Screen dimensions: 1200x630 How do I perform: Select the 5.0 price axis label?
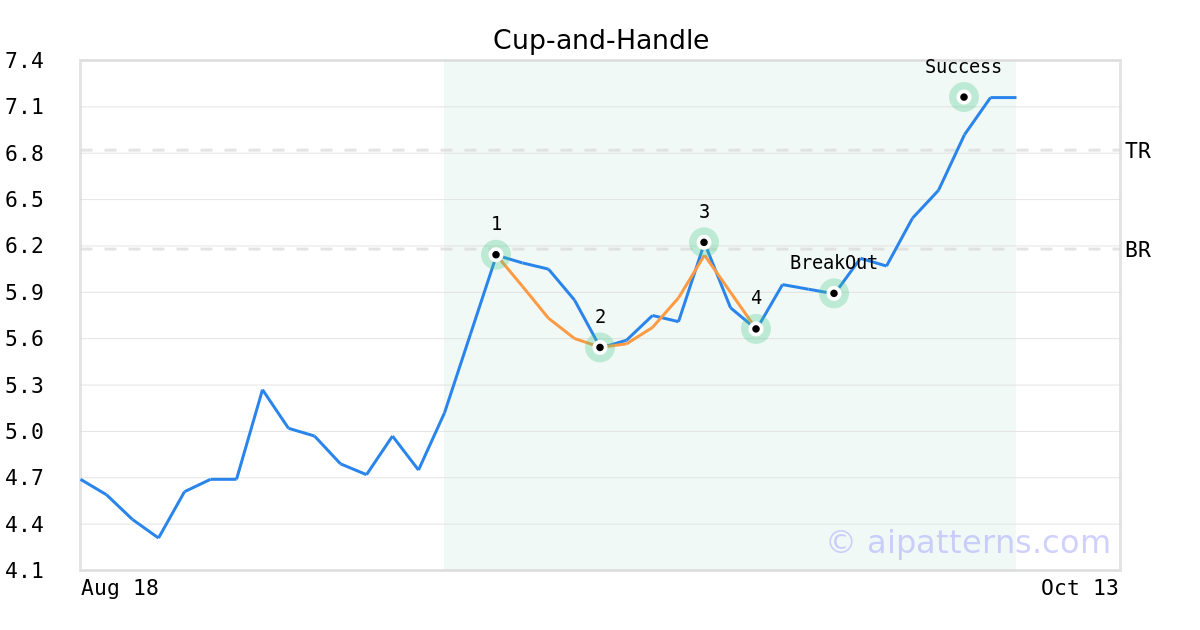tap(24, 432)
